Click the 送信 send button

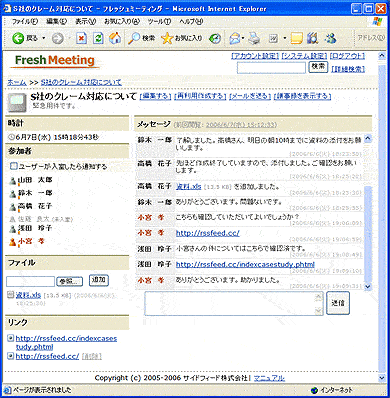click(338, 303)
